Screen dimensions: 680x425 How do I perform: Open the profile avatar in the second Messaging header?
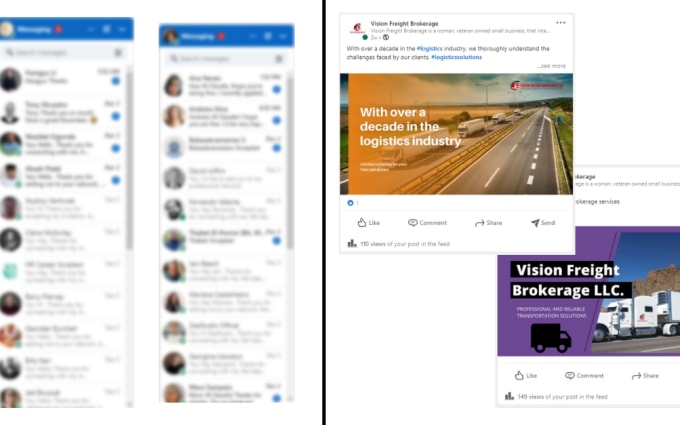[x=170, y=36]
